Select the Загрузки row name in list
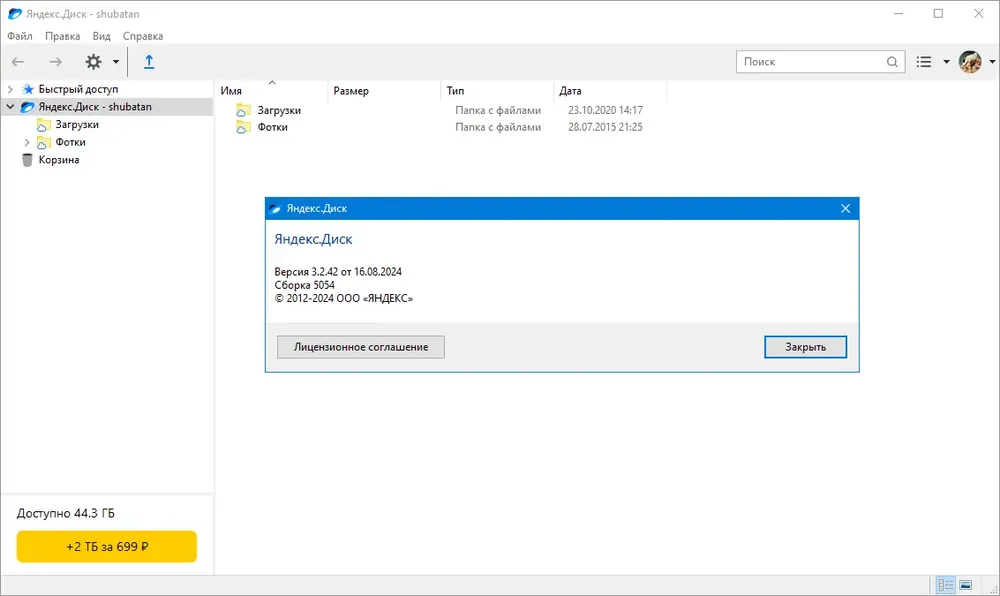The height and width of the screenshot is (596, 1000). 279,110
